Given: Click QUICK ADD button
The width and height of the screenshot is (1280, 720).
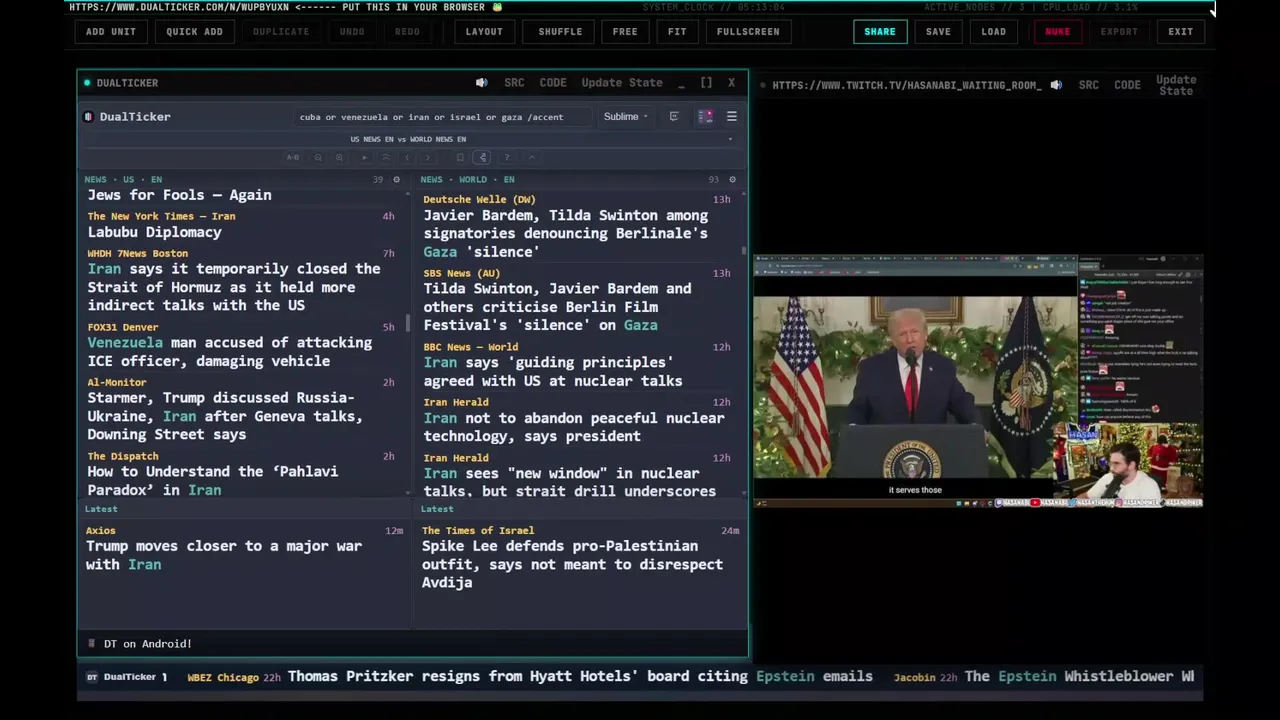Looking at the screenshot, I should tap(194, 32).
